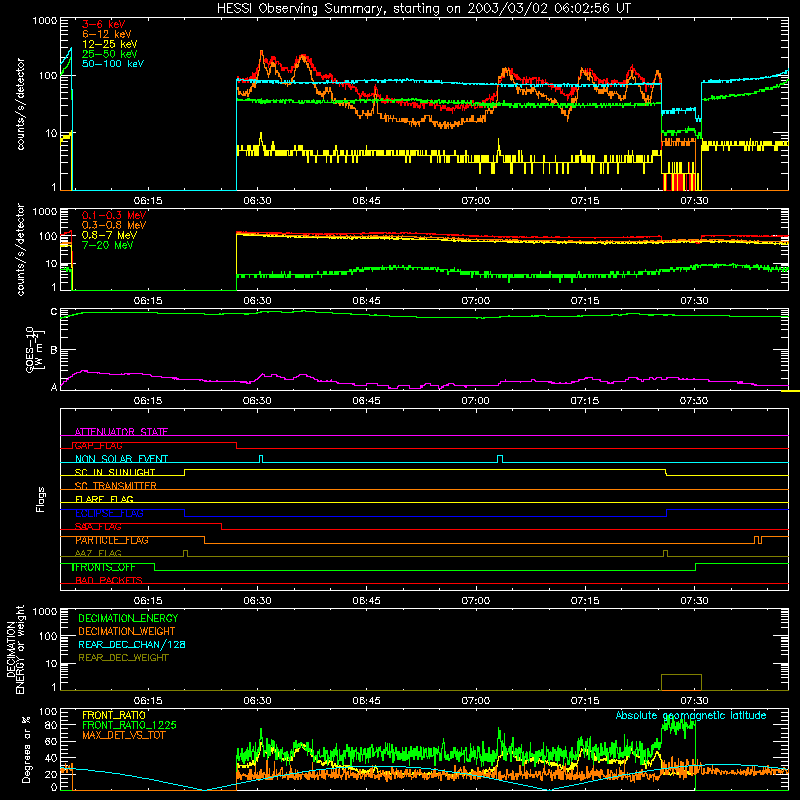Click the REAR_DEC_CHAN/128 legend label
Image resolution: width=800 pixels, height=800 pixels.
tap(132, 644)
